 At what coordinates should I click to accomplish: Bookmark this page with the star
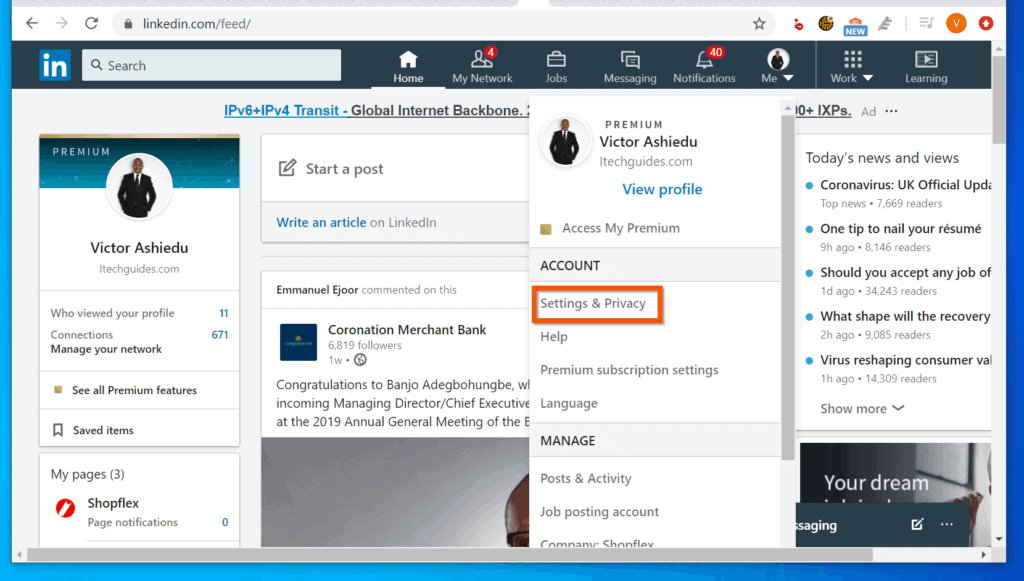point(759,24)
